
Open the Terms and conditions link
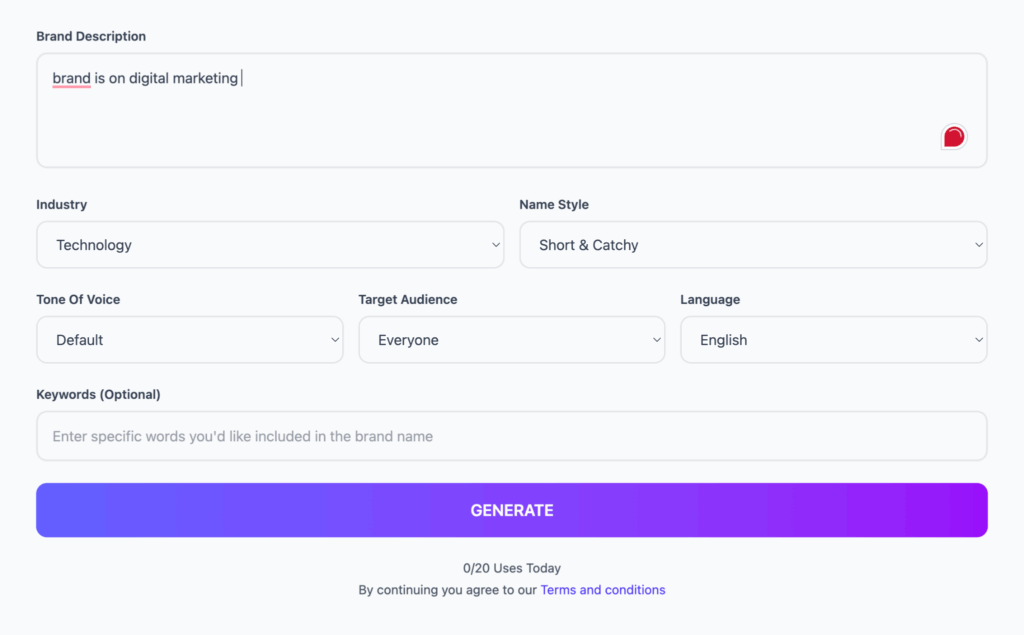pyautogui.click(x=603, y=590)
